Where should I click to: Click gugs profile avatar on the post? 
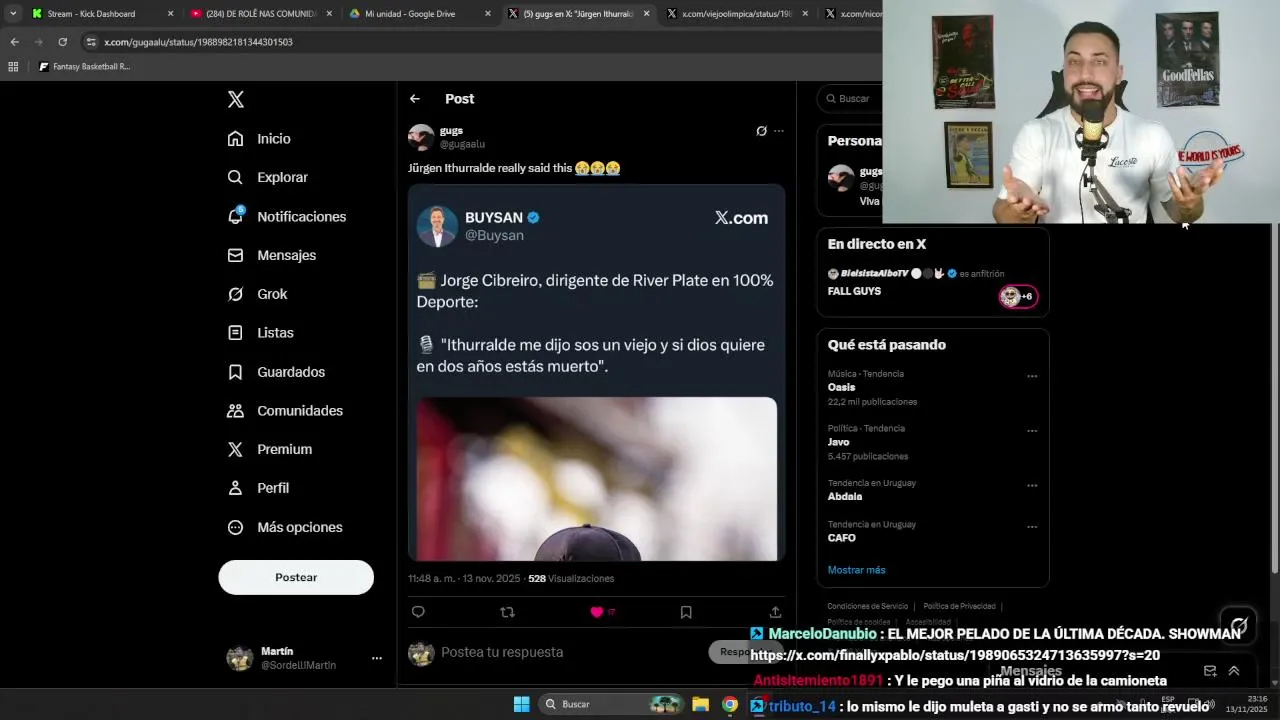tap(421, 137)
